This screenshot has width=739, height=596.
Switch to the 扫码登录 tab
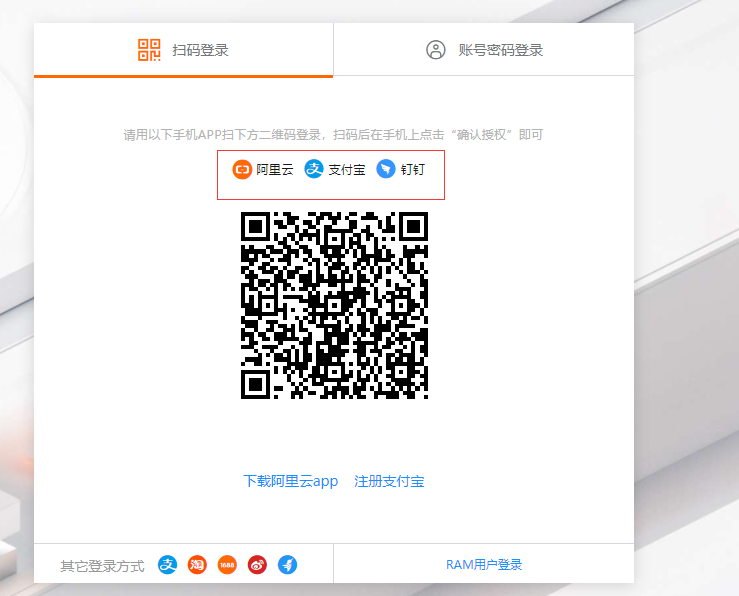tap(183, 49)
